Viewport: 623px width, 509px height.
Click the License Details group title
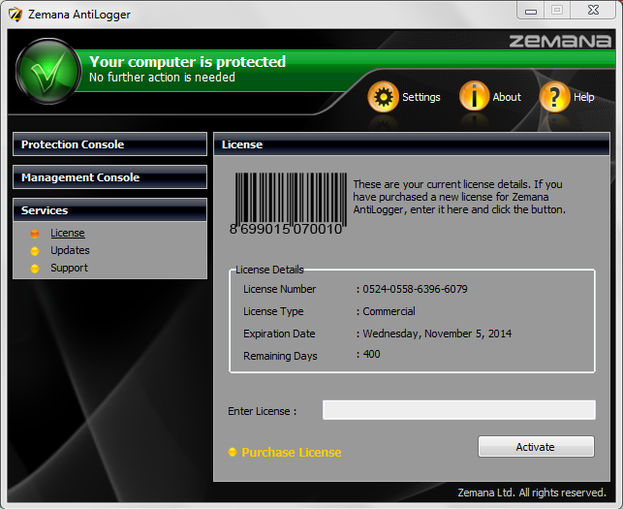coord(269,269)
